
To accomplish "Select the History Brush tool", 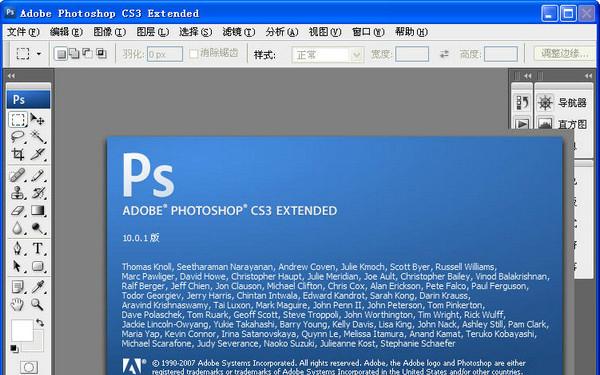I will 38,193.
